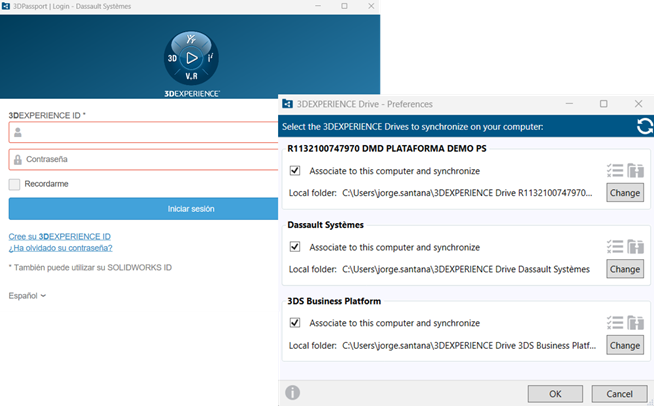The height and width of the screenshot is (406, 654).
Task: Click folder icon for DMD PLATAFORMA DEMO PS
Action: [x=635, y=171]
